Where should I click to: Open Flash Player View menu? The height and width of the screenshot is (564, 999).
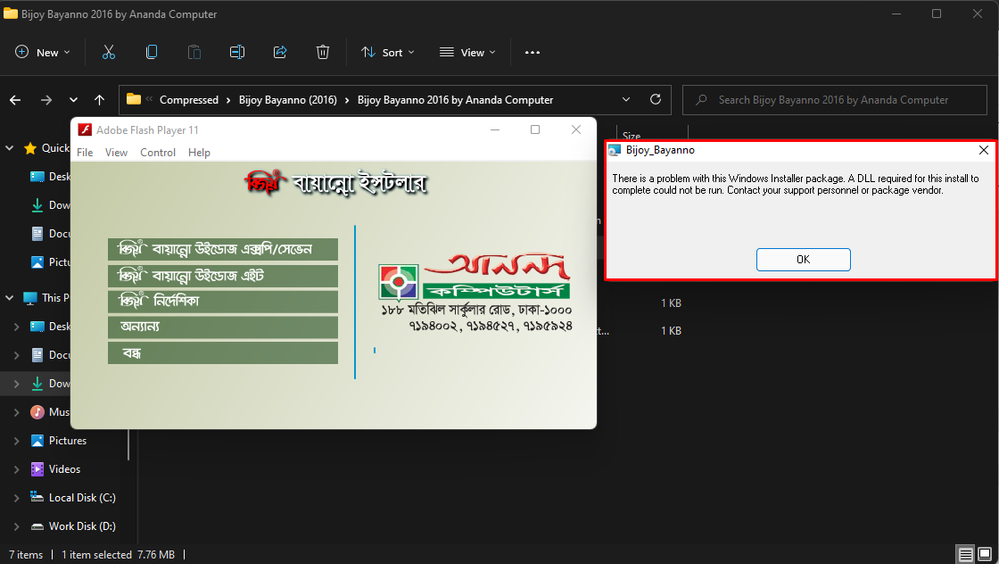pos(116,152)
